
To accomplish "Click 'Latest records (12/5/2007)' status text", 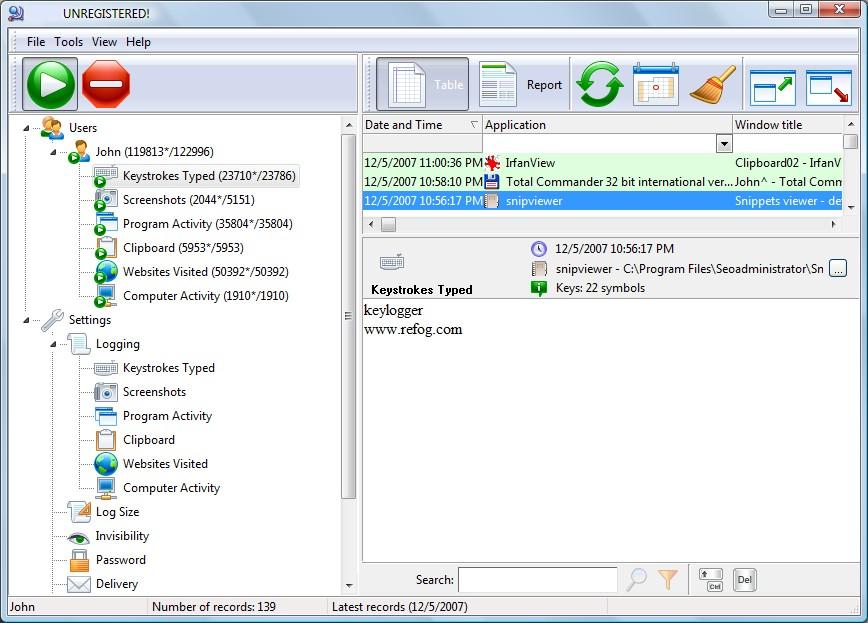I will click(x=400, y=607).
